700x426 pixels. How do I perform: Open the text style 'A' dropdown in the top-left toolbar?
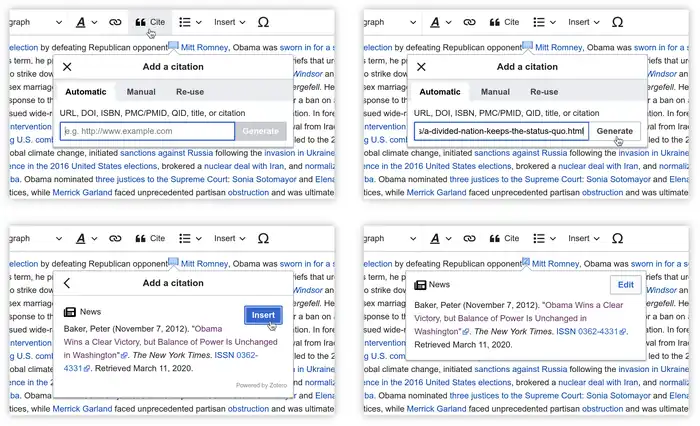tap(85, 22)
